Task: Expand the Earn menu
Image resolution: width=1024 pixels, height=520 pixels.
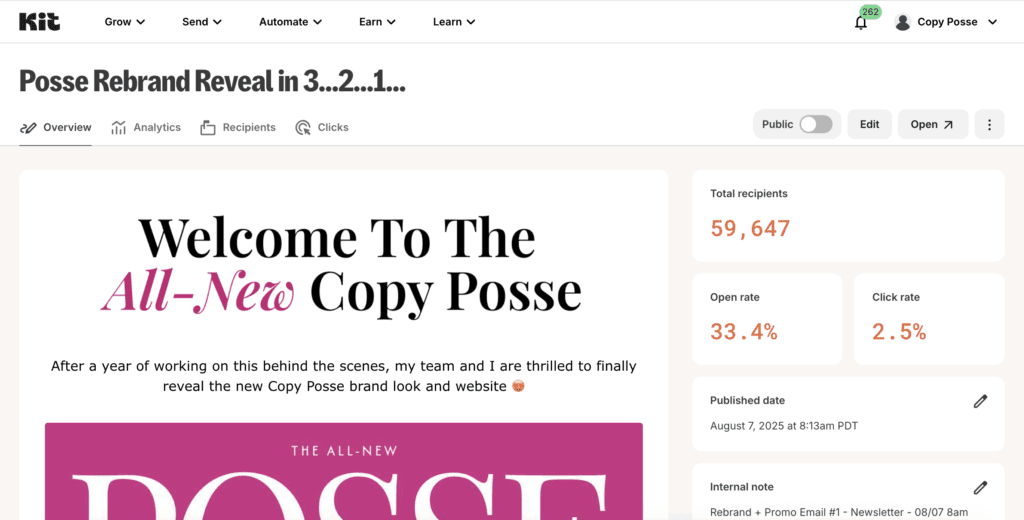Action: click(x=377, y=22)
